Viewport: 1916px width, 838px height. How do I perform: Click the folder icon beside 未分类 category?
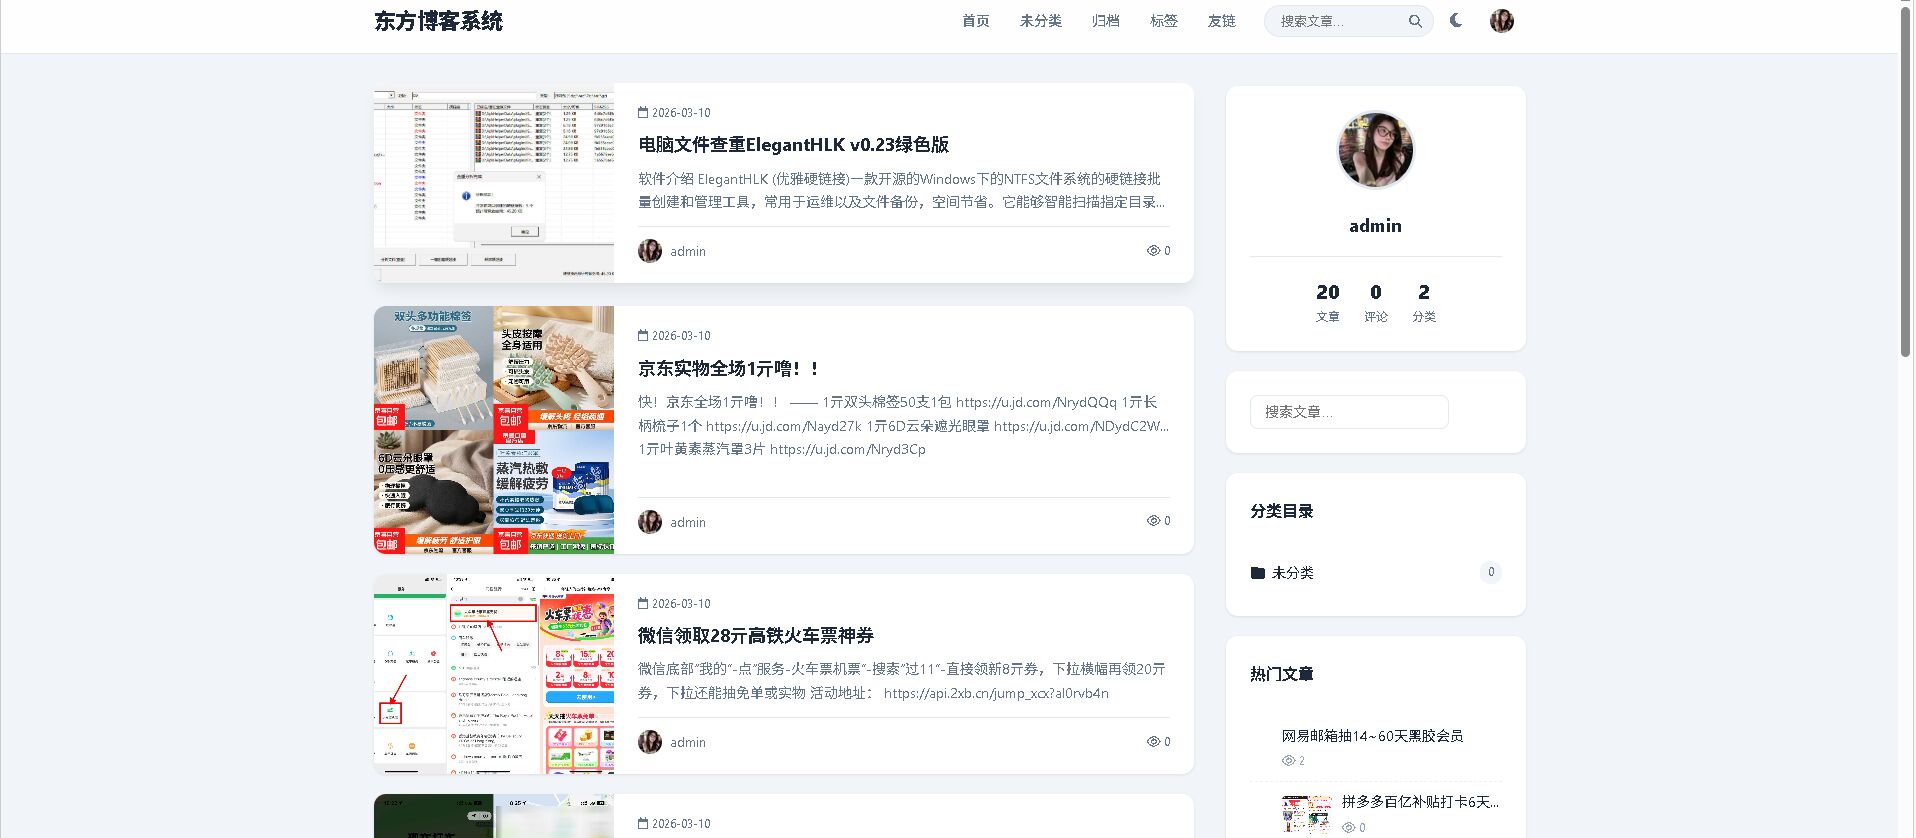click(x=1257, y=573)
